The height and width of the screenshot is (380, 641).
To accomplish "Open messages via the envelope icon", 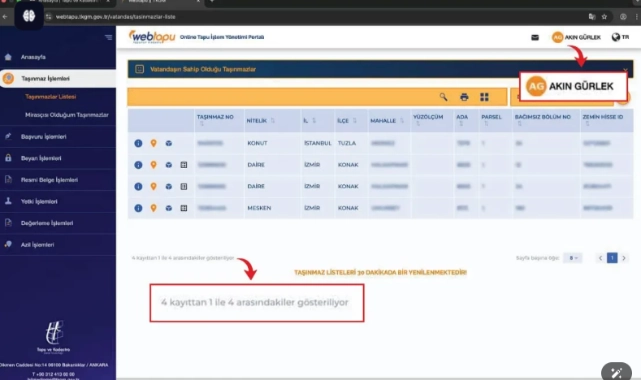I will point(535,38).
